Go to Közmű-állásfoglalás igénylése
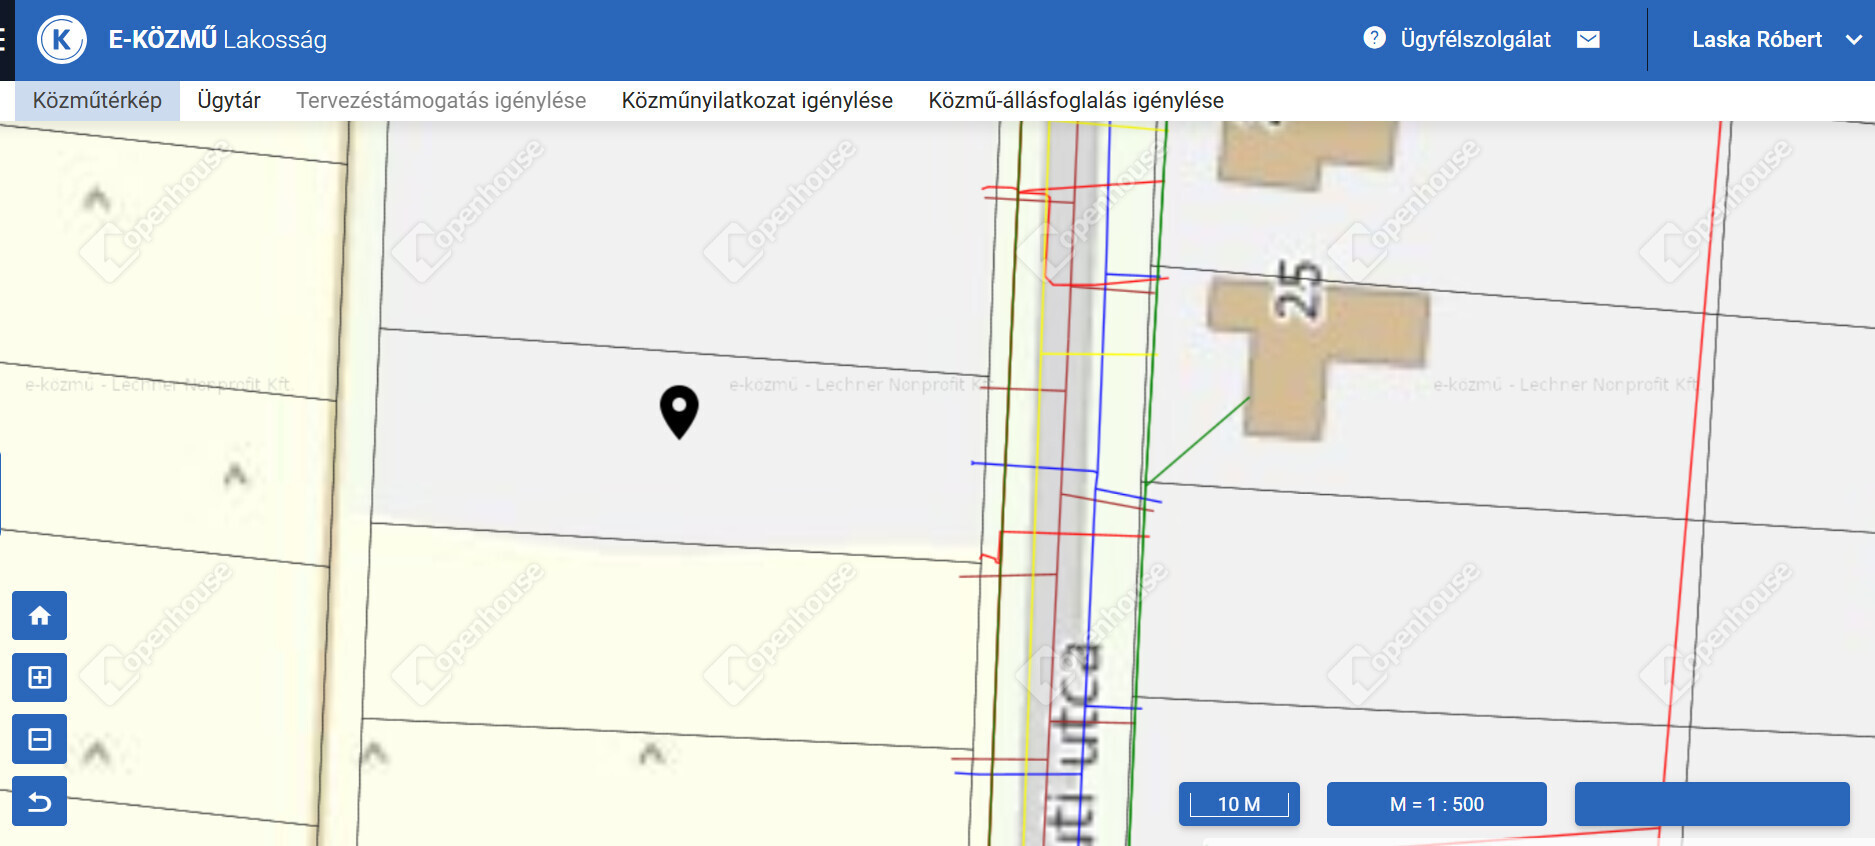Viewport: 1875px width, 846px height. point(1076,101)
